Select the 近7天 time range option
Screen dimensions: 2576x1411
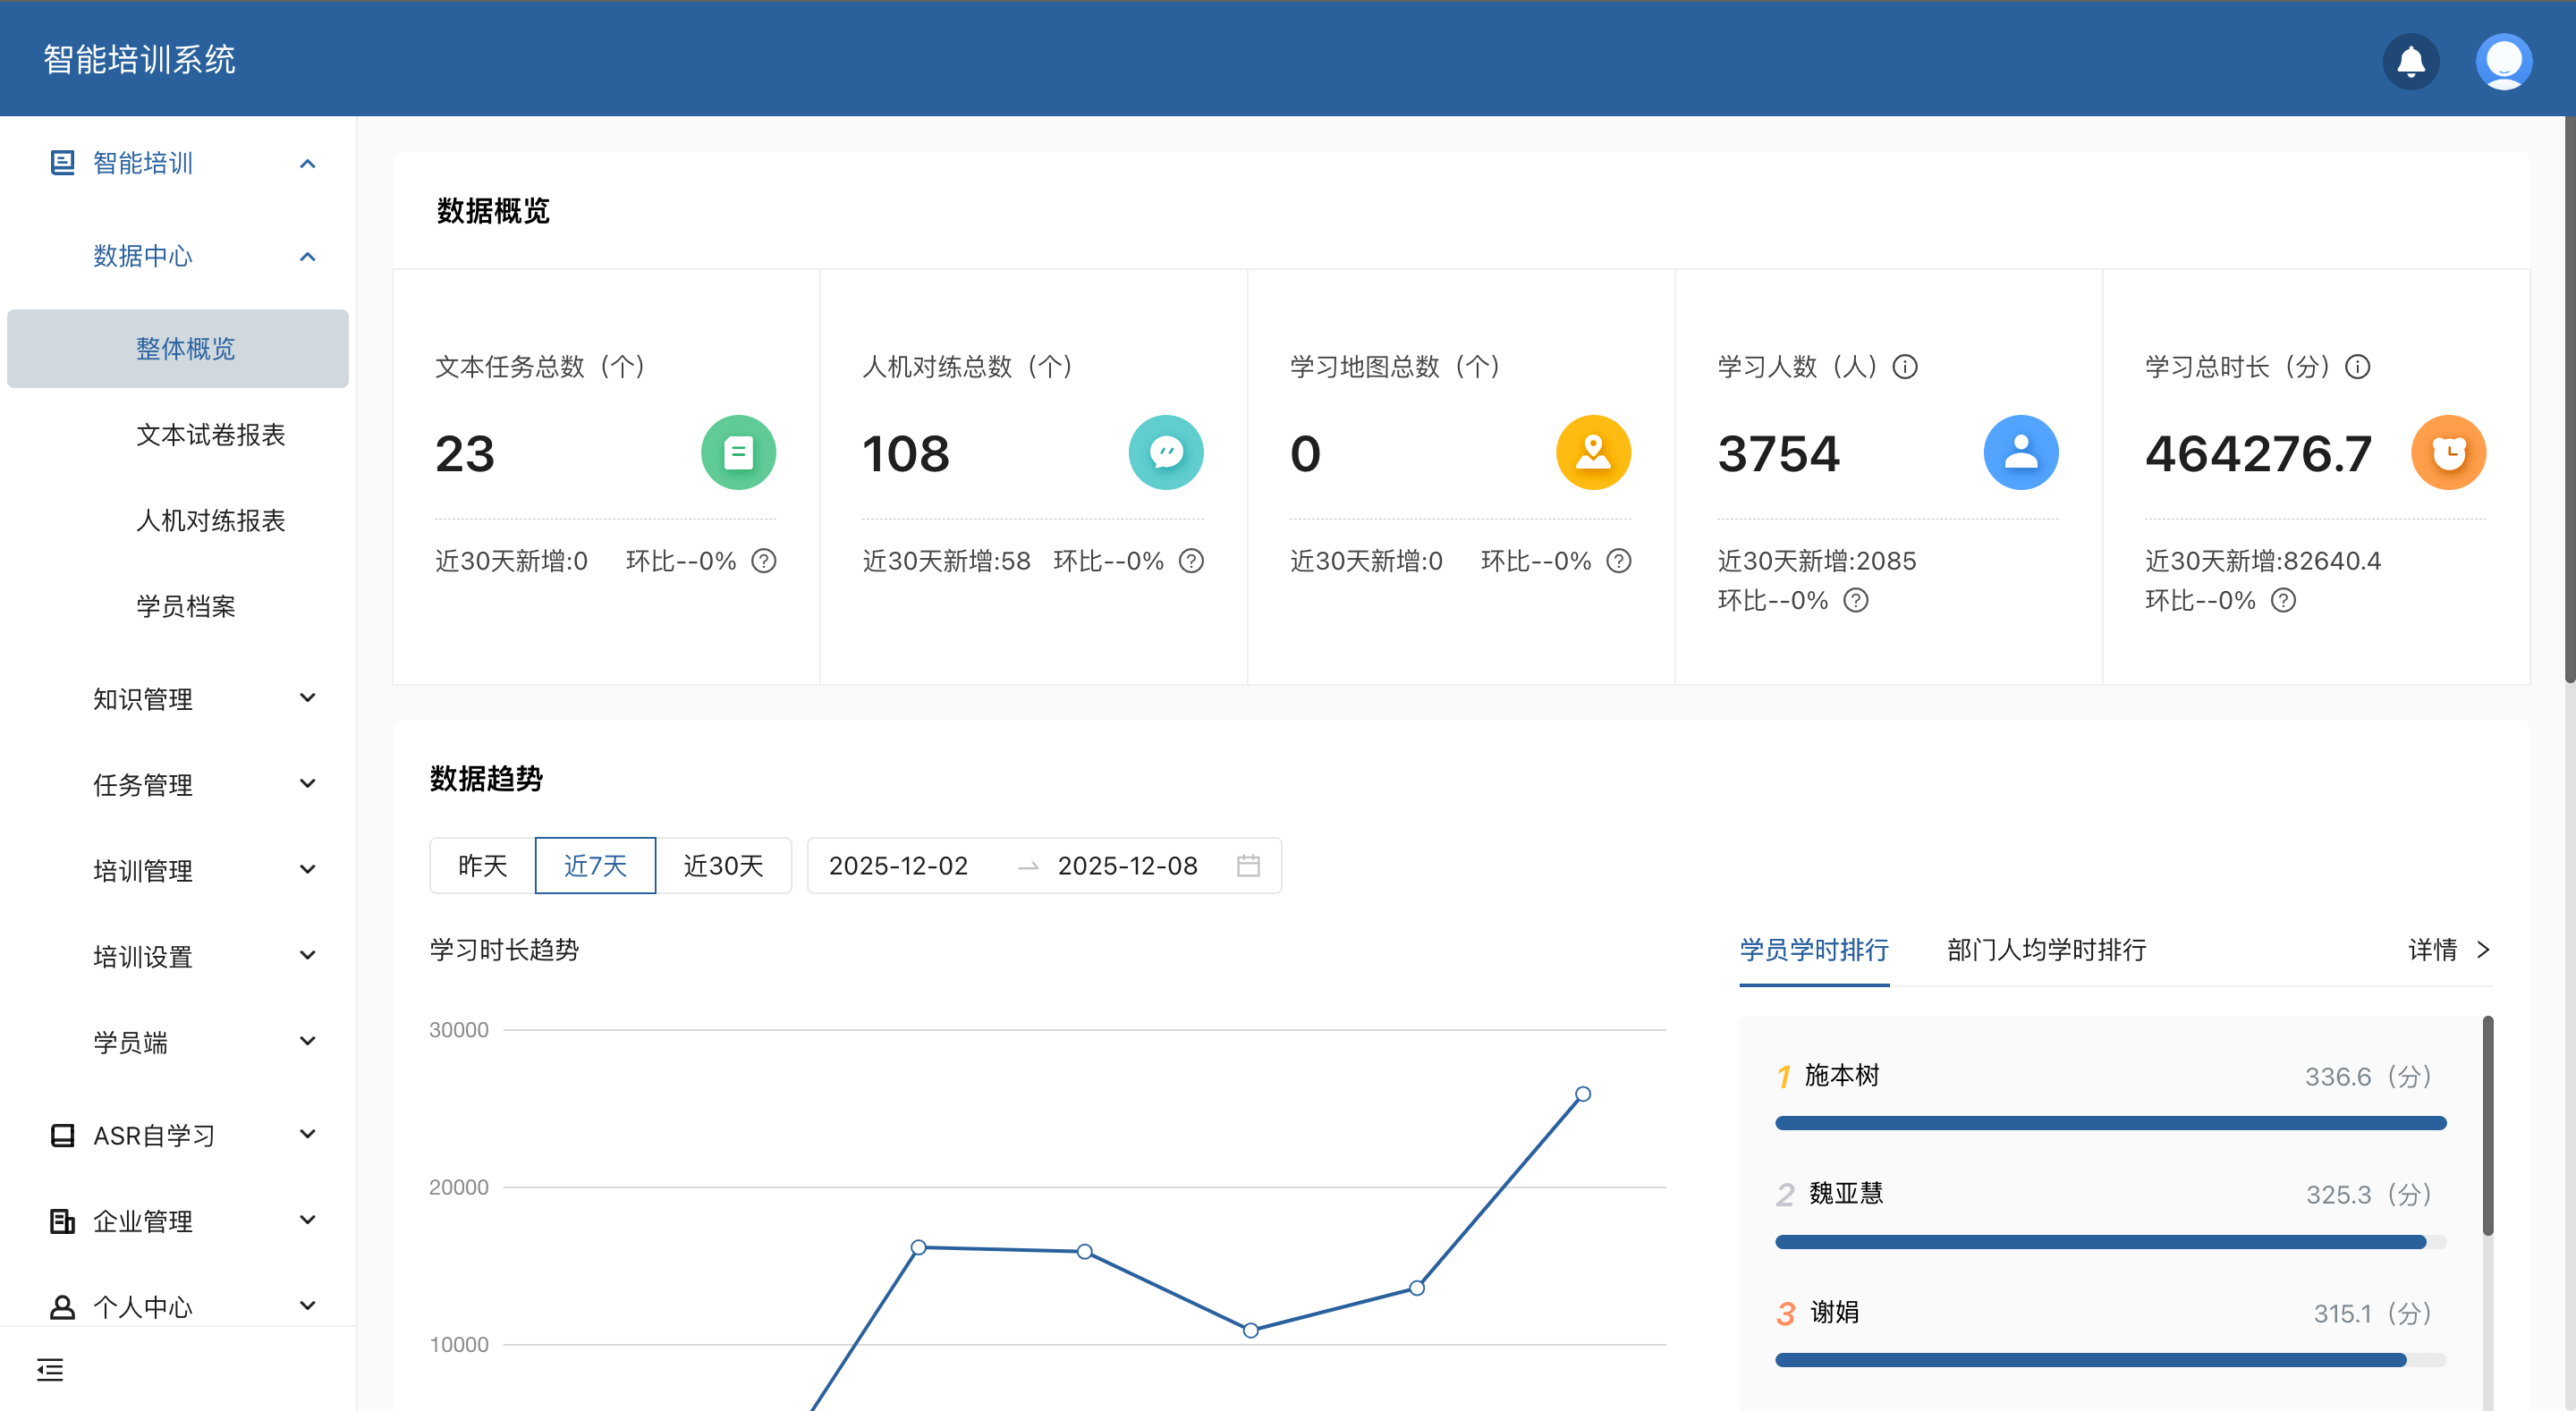click(595, 865)
